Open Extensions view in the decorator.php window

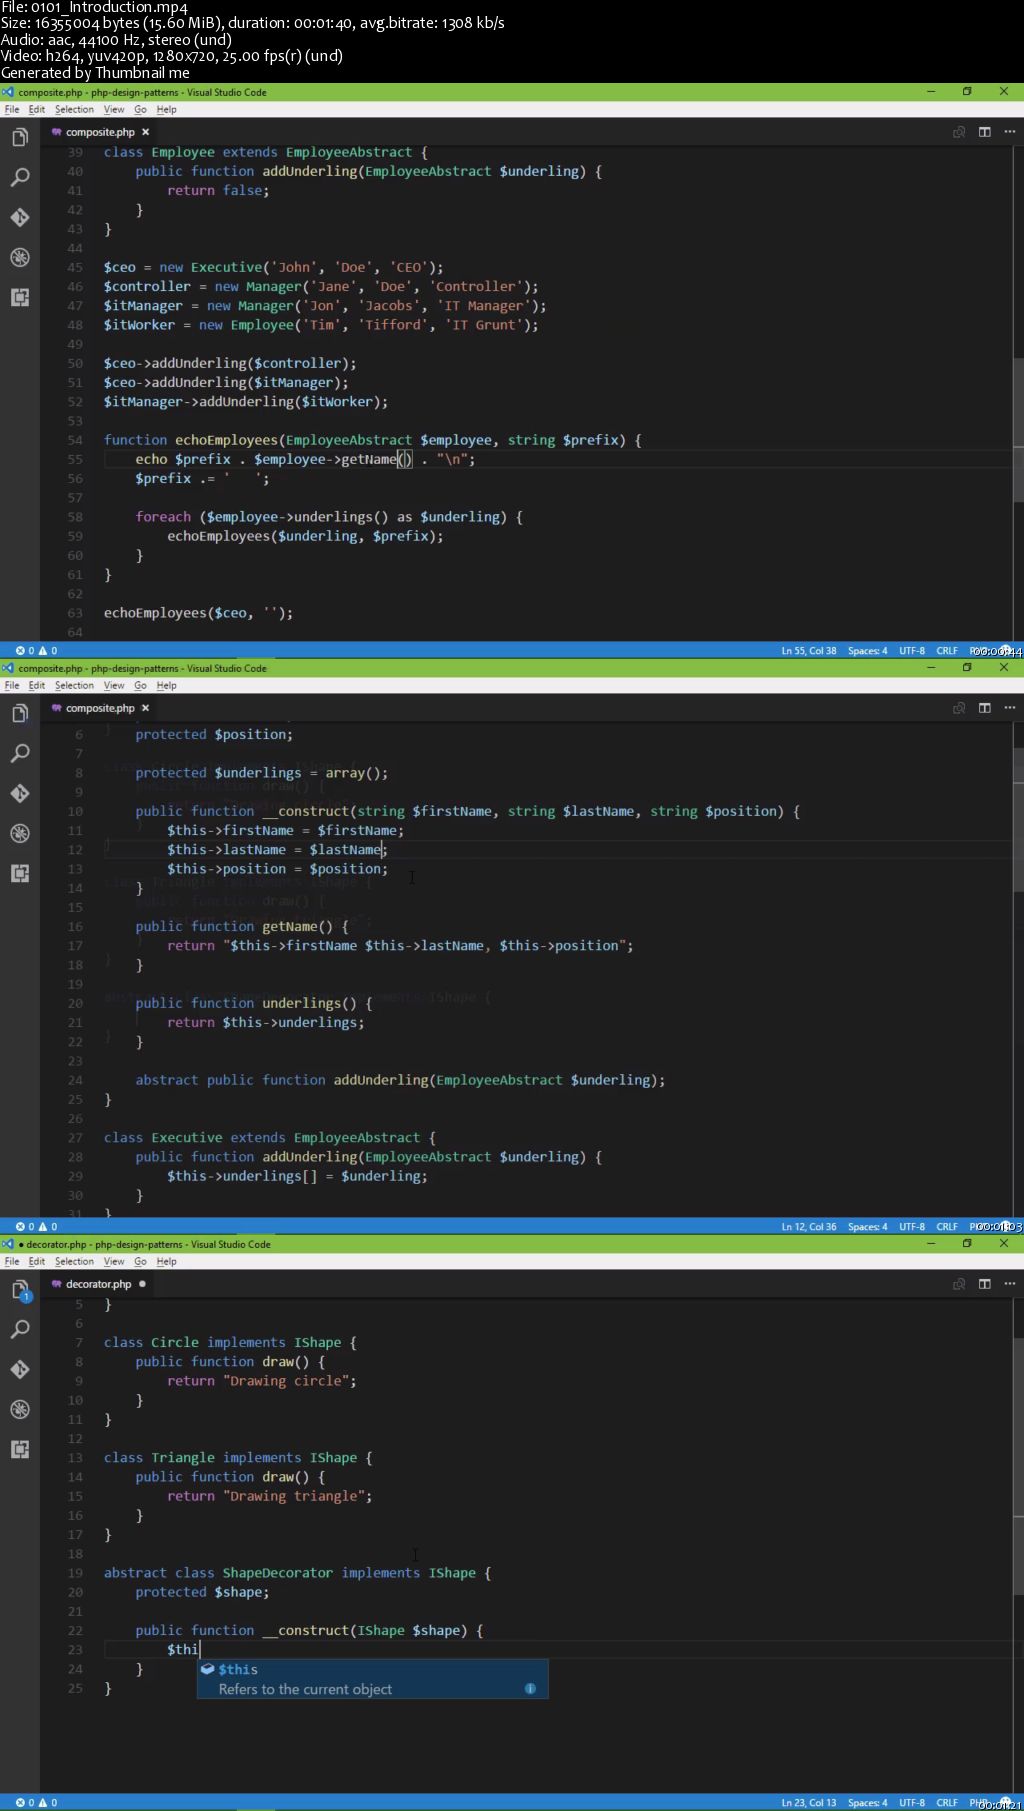pos(19,1450)
